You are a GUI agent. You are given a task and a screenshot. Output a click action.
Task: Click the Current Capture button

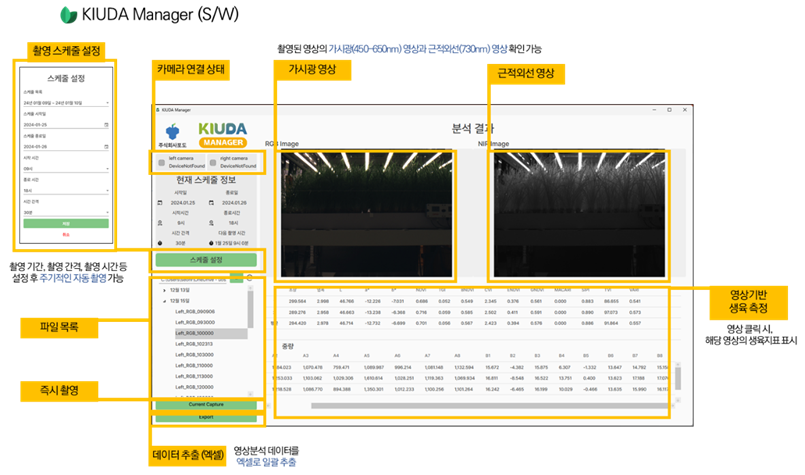point(206,405)
